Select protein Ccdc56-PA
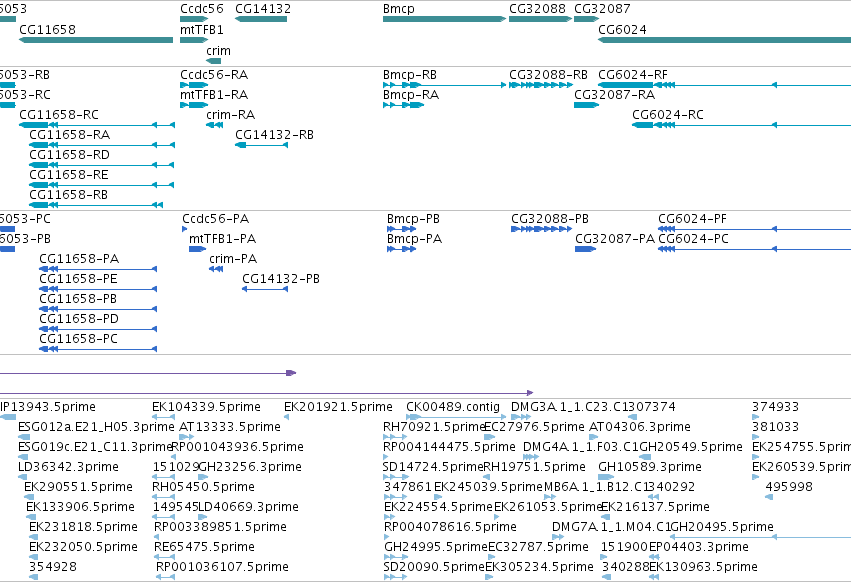This screenshot has height=582, width=851. click(185, 229)
